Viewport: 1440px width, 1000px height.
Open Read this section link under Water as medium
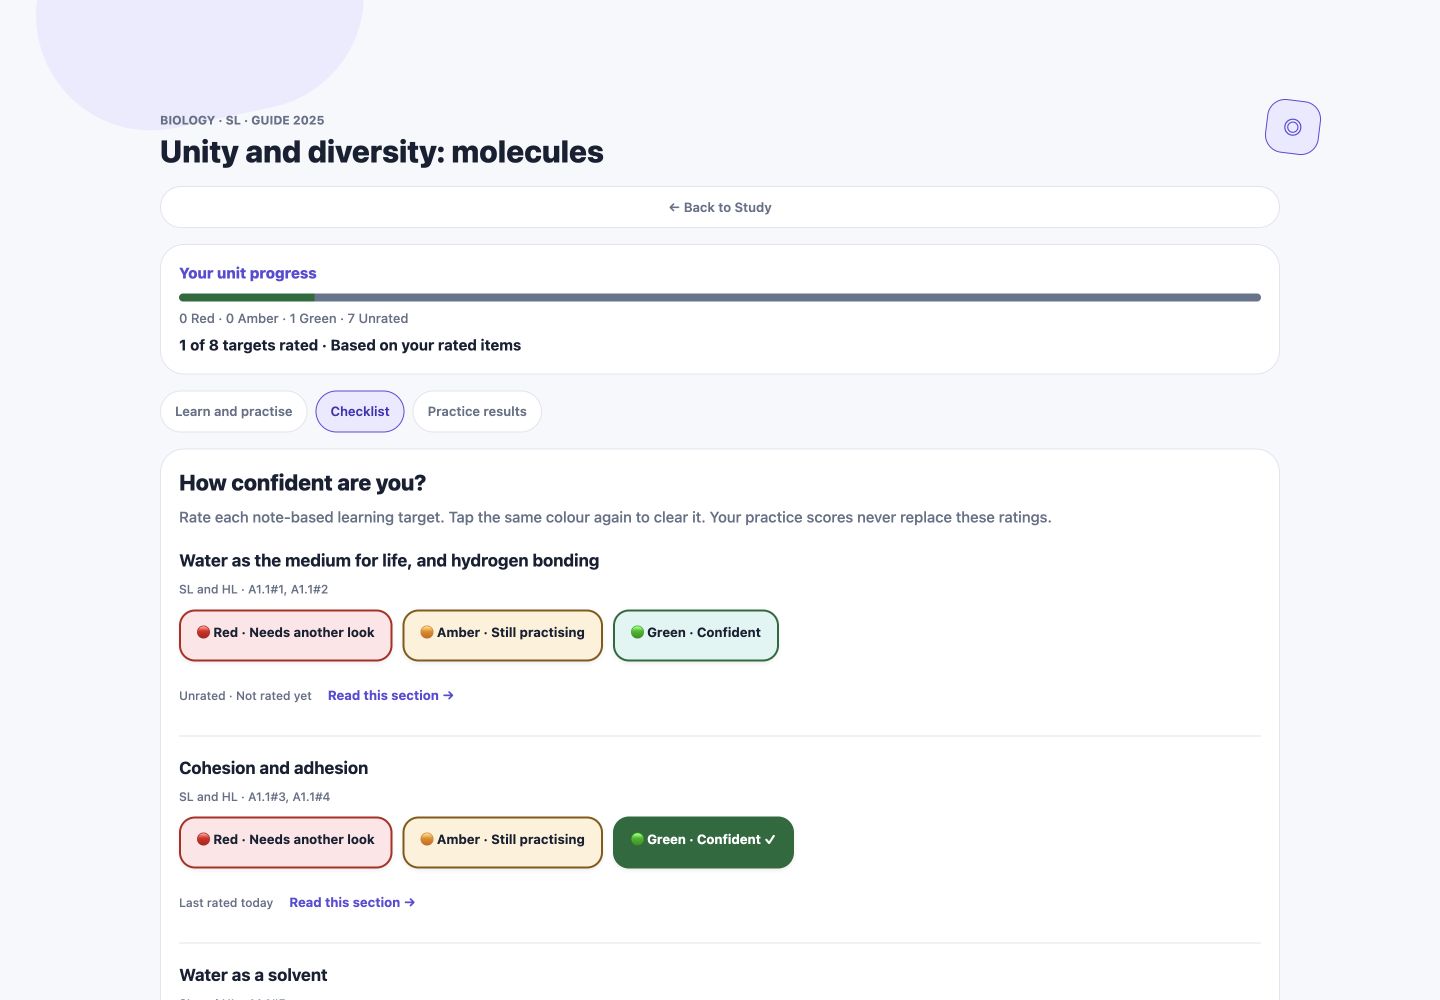tap(391, 695)
